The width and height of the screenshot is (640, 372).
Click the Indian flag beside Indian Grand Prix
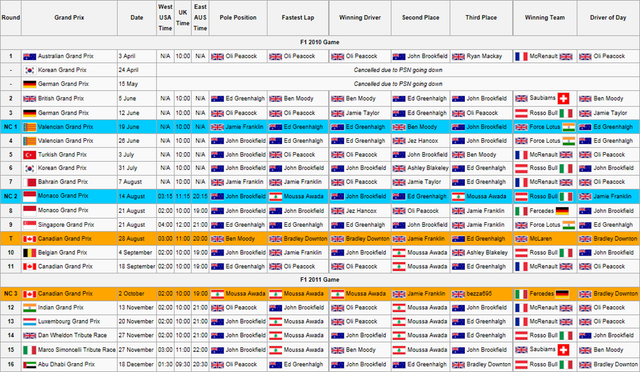point(29,308)
